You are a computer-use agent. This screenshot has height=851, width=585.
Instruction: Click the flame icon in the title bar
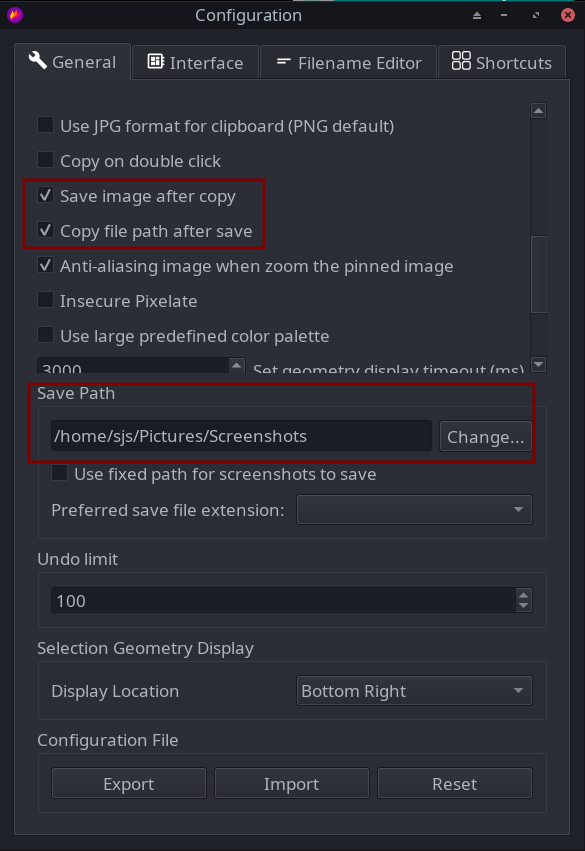pos(15,15)
